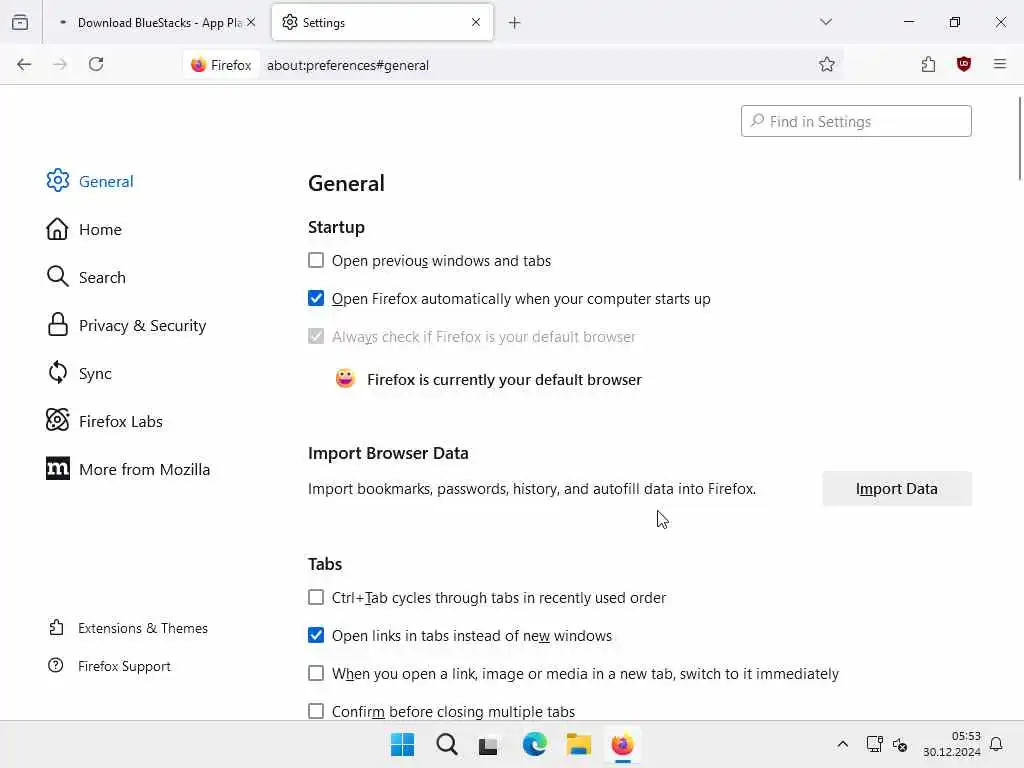Click the Find in Settings search field
This screenshot has height=768, width=1024.
click(x=856, y=121)
